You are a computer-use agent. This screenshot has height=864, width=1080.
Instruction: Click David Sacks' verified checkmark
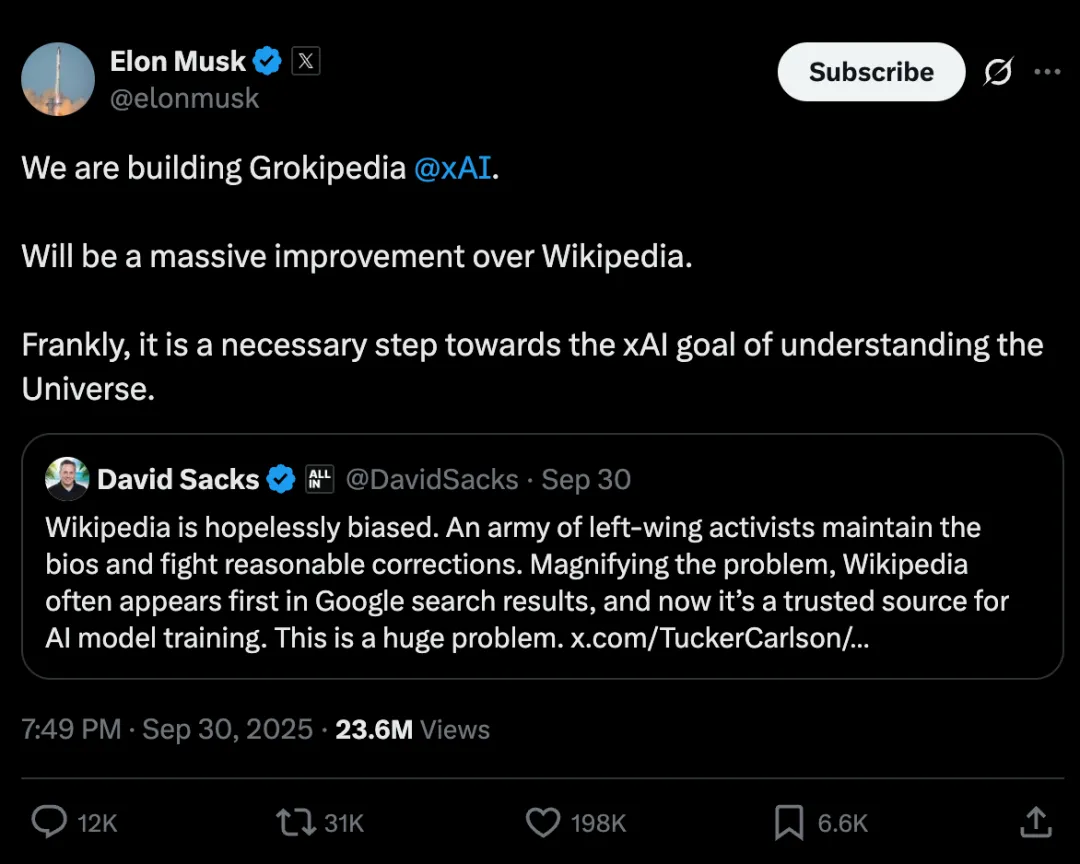click(281, 479)
